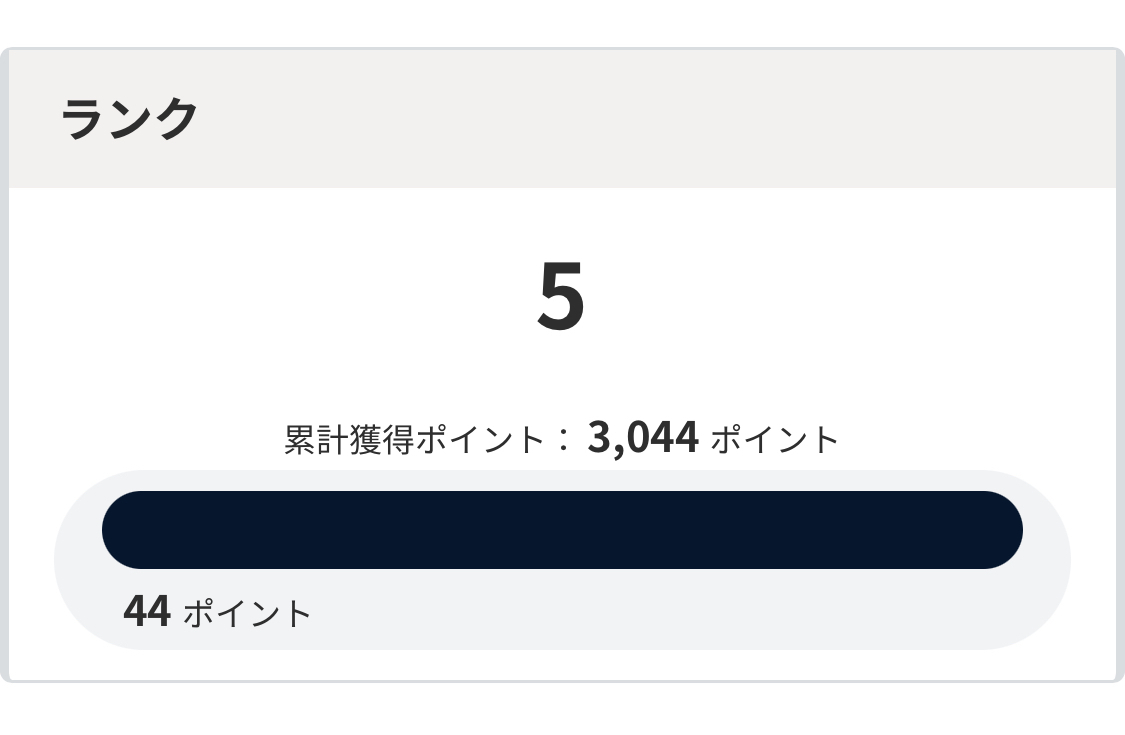
Task: Click the bold 44 points number
Action: click(x=147, y=612)
